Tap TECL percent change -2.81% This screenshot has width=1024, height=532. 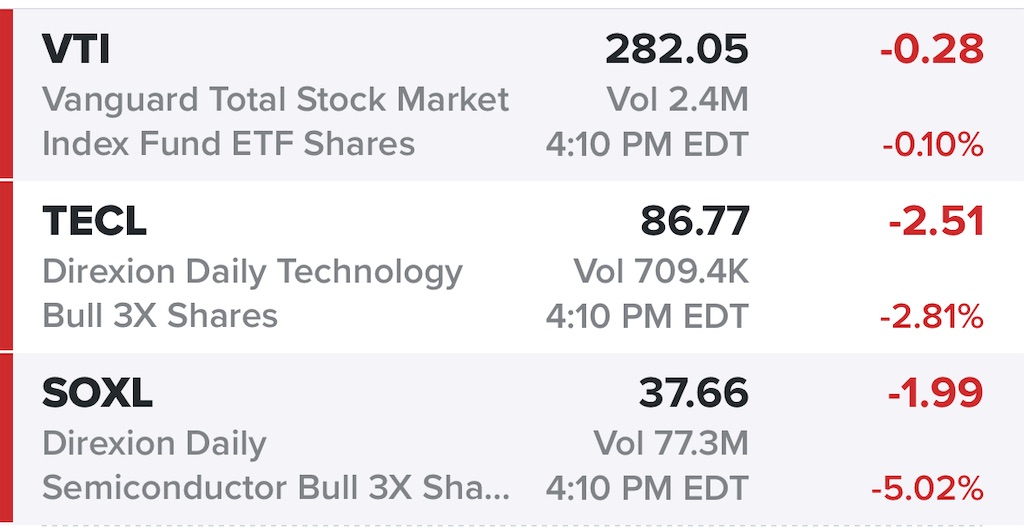tap(932, 317)
